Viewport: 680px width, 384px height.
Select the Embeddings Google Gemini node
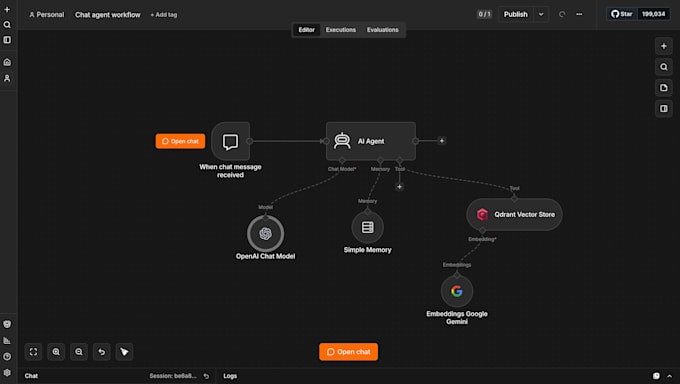point(457,291)
